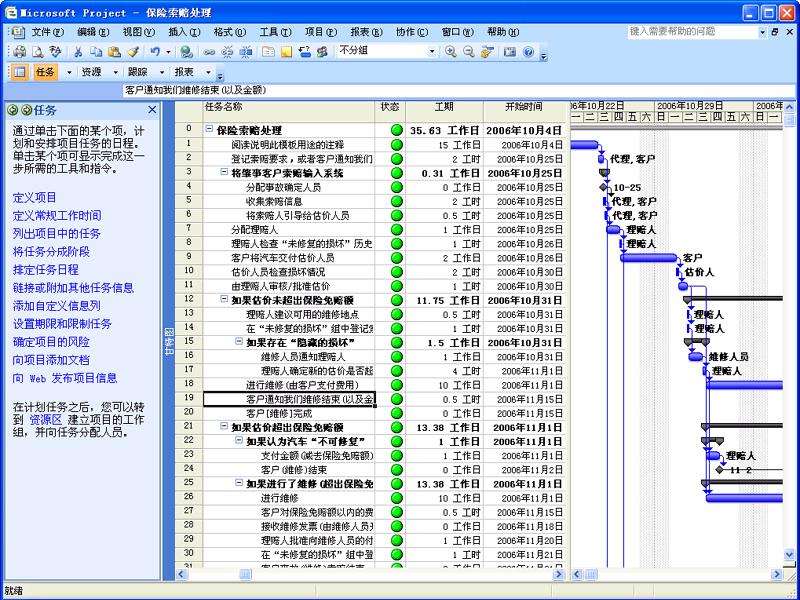Click the yellow Task Notes icon
The image size is (800, 600).
tap(286, 52)
